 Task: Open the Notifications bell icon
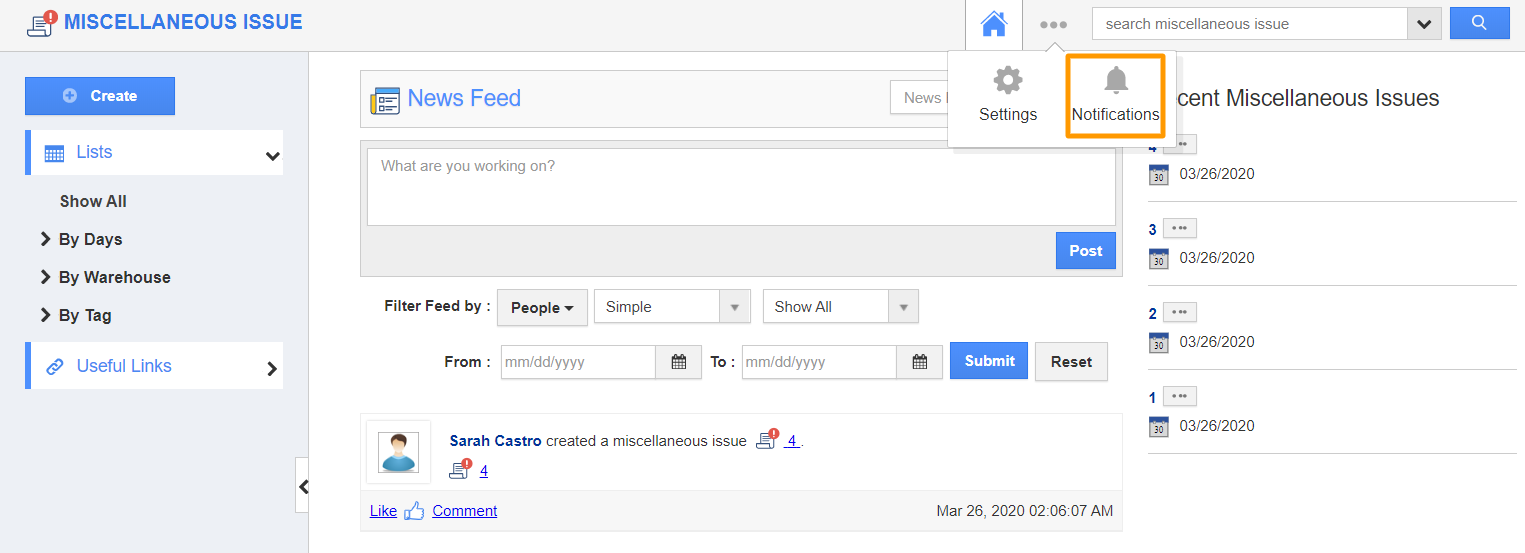pos(1115,81)
